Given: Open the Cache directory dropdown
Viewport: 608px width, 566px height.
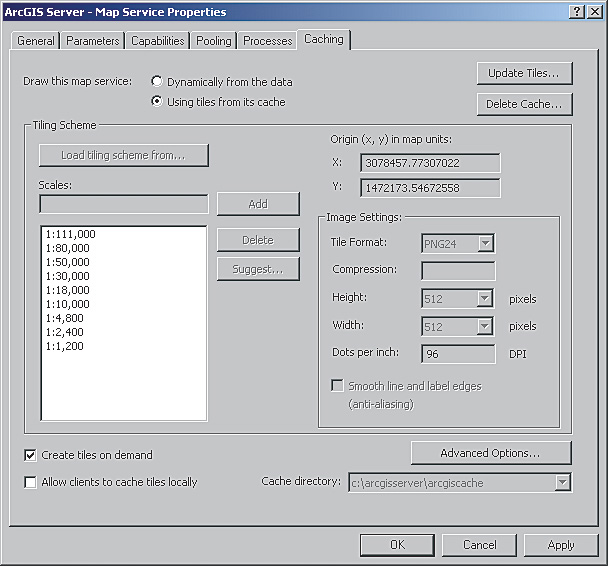Looking at the screenshot, I should 563,483.
